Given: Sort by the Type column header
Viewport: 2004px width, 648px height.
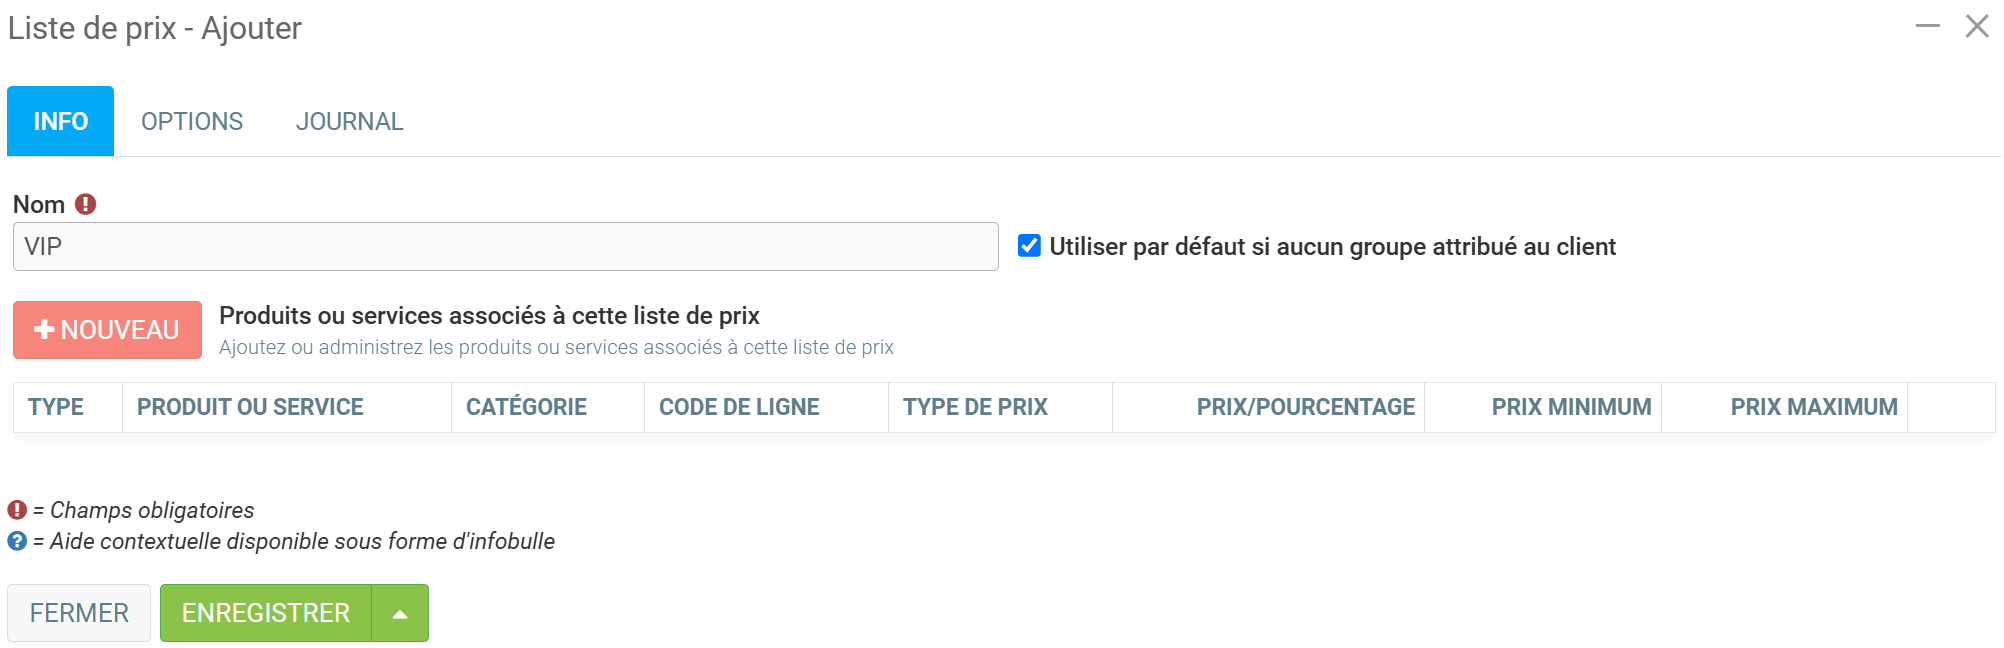Looking at the screenshot, I should (x=56, y=407).
